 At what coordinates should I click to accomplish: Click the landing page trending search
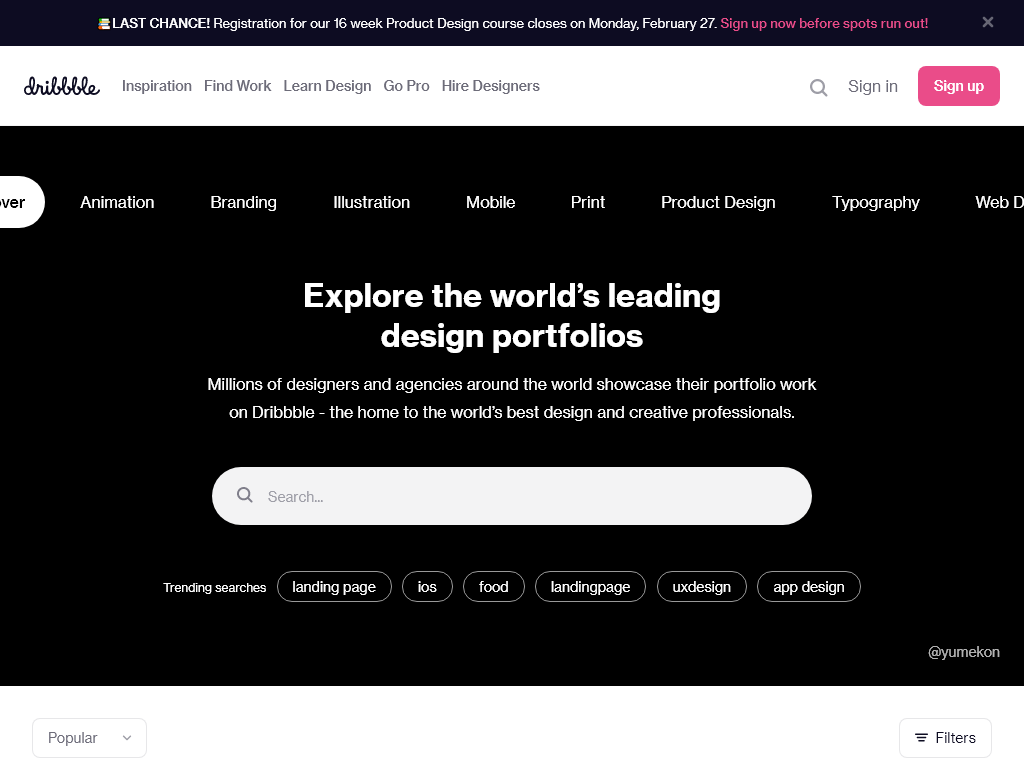pos(334,586)
